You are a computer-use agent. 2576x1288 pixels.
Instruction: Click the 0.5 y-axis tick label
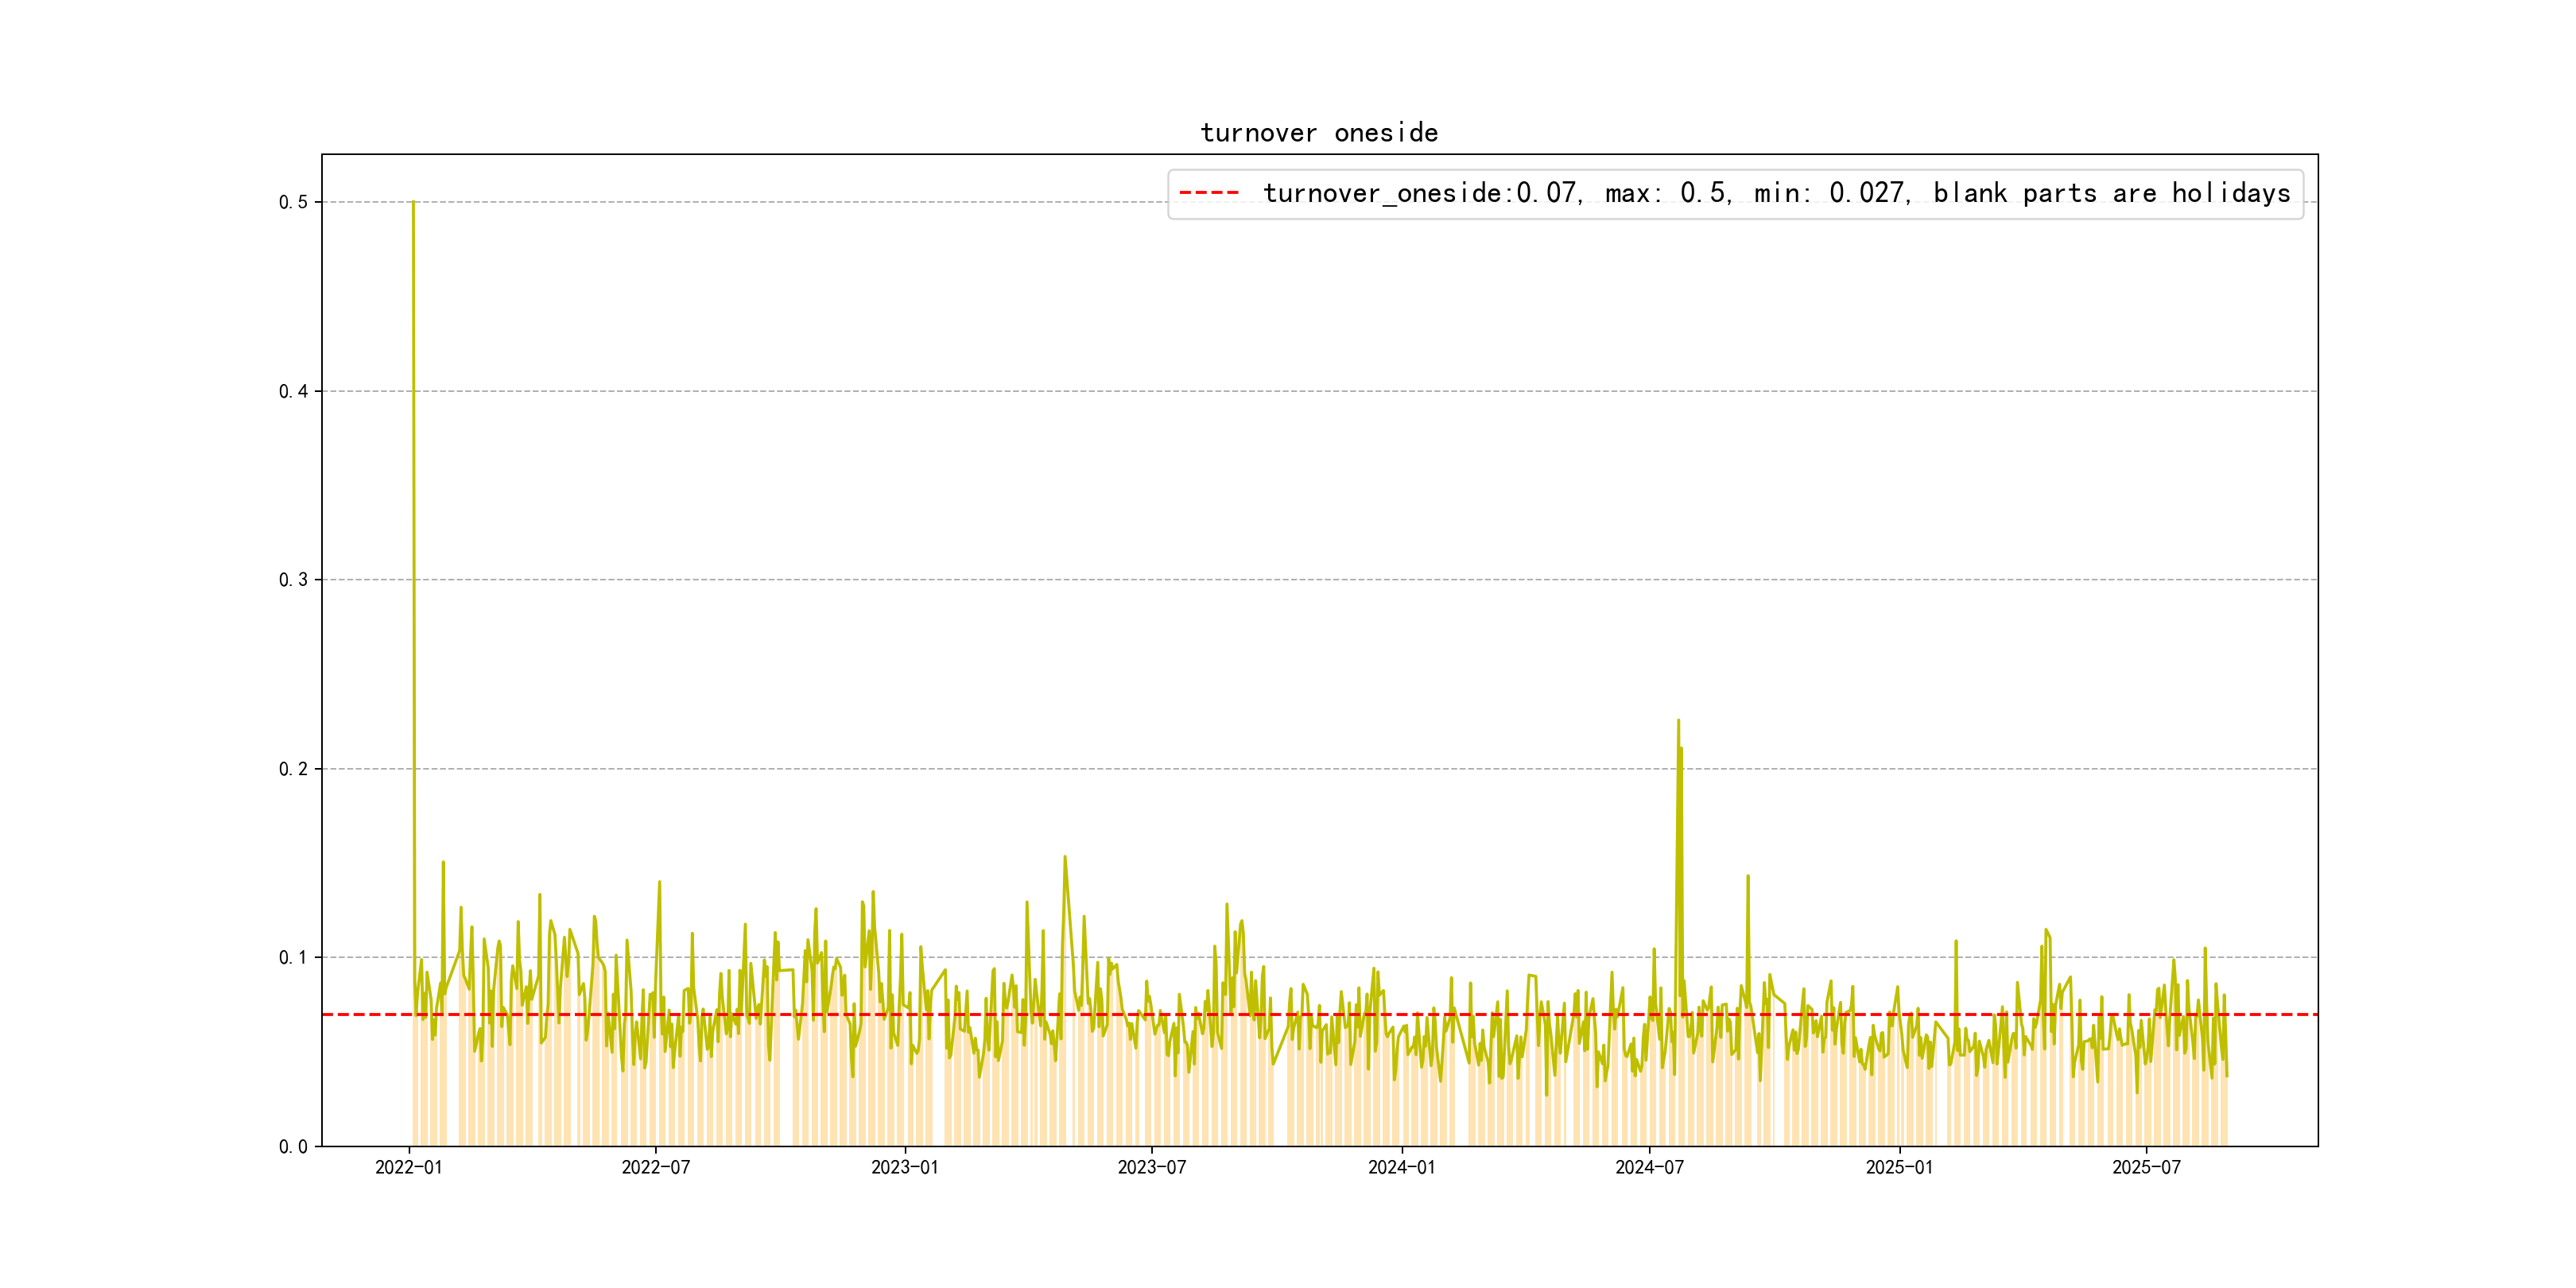click(293, 202)
